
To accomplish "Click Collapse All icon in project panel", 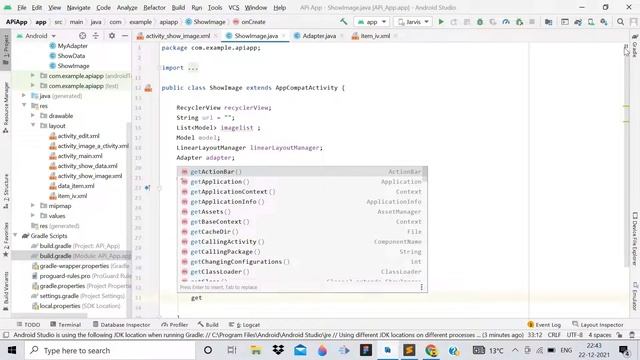I will click(96, 36).
